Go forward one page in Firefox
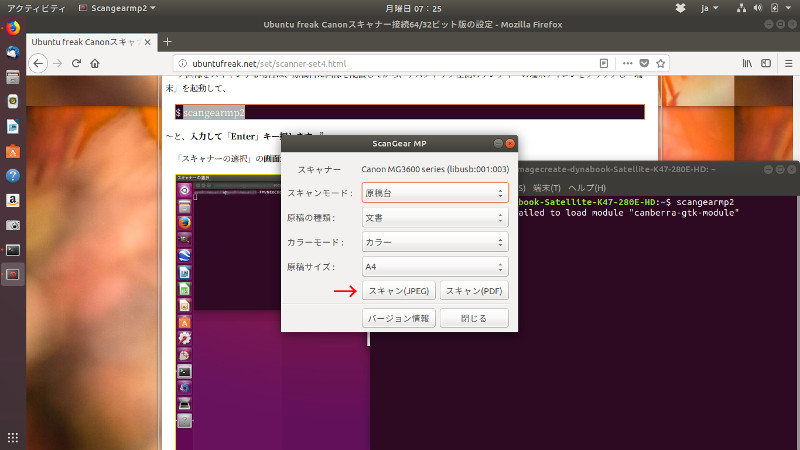Screen dimensions: 800x450 coord(58,63)
